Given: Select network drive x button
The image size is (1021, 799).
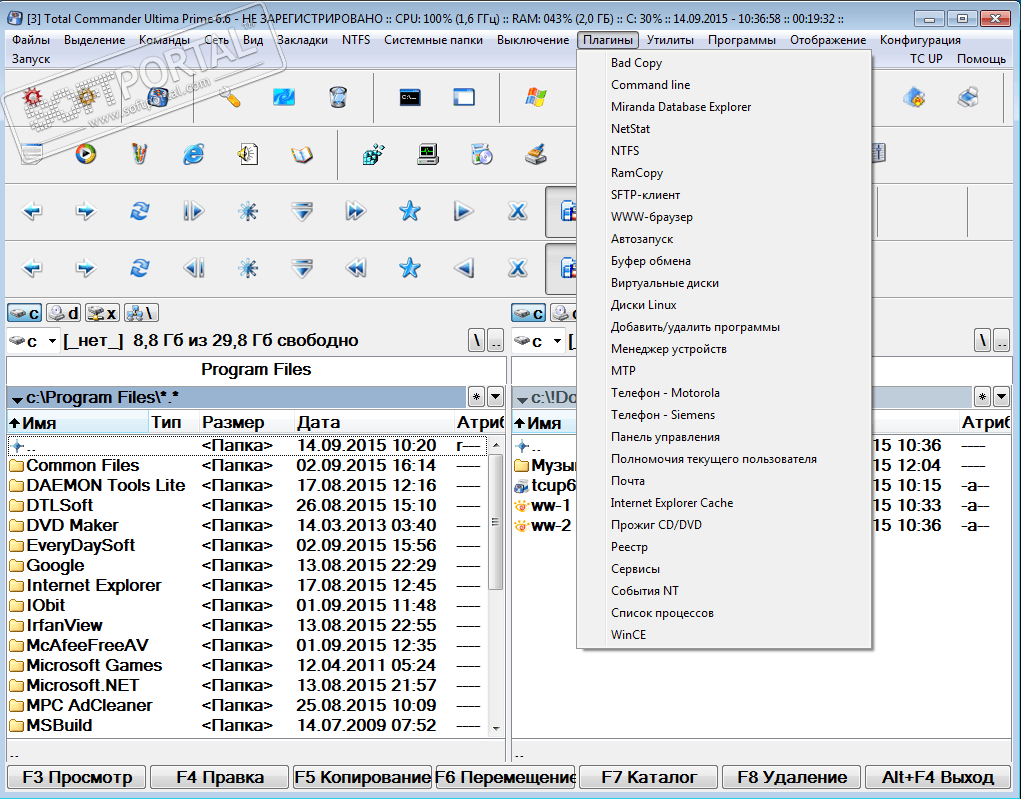Looking at the screenshot, I should pos(102,313).
